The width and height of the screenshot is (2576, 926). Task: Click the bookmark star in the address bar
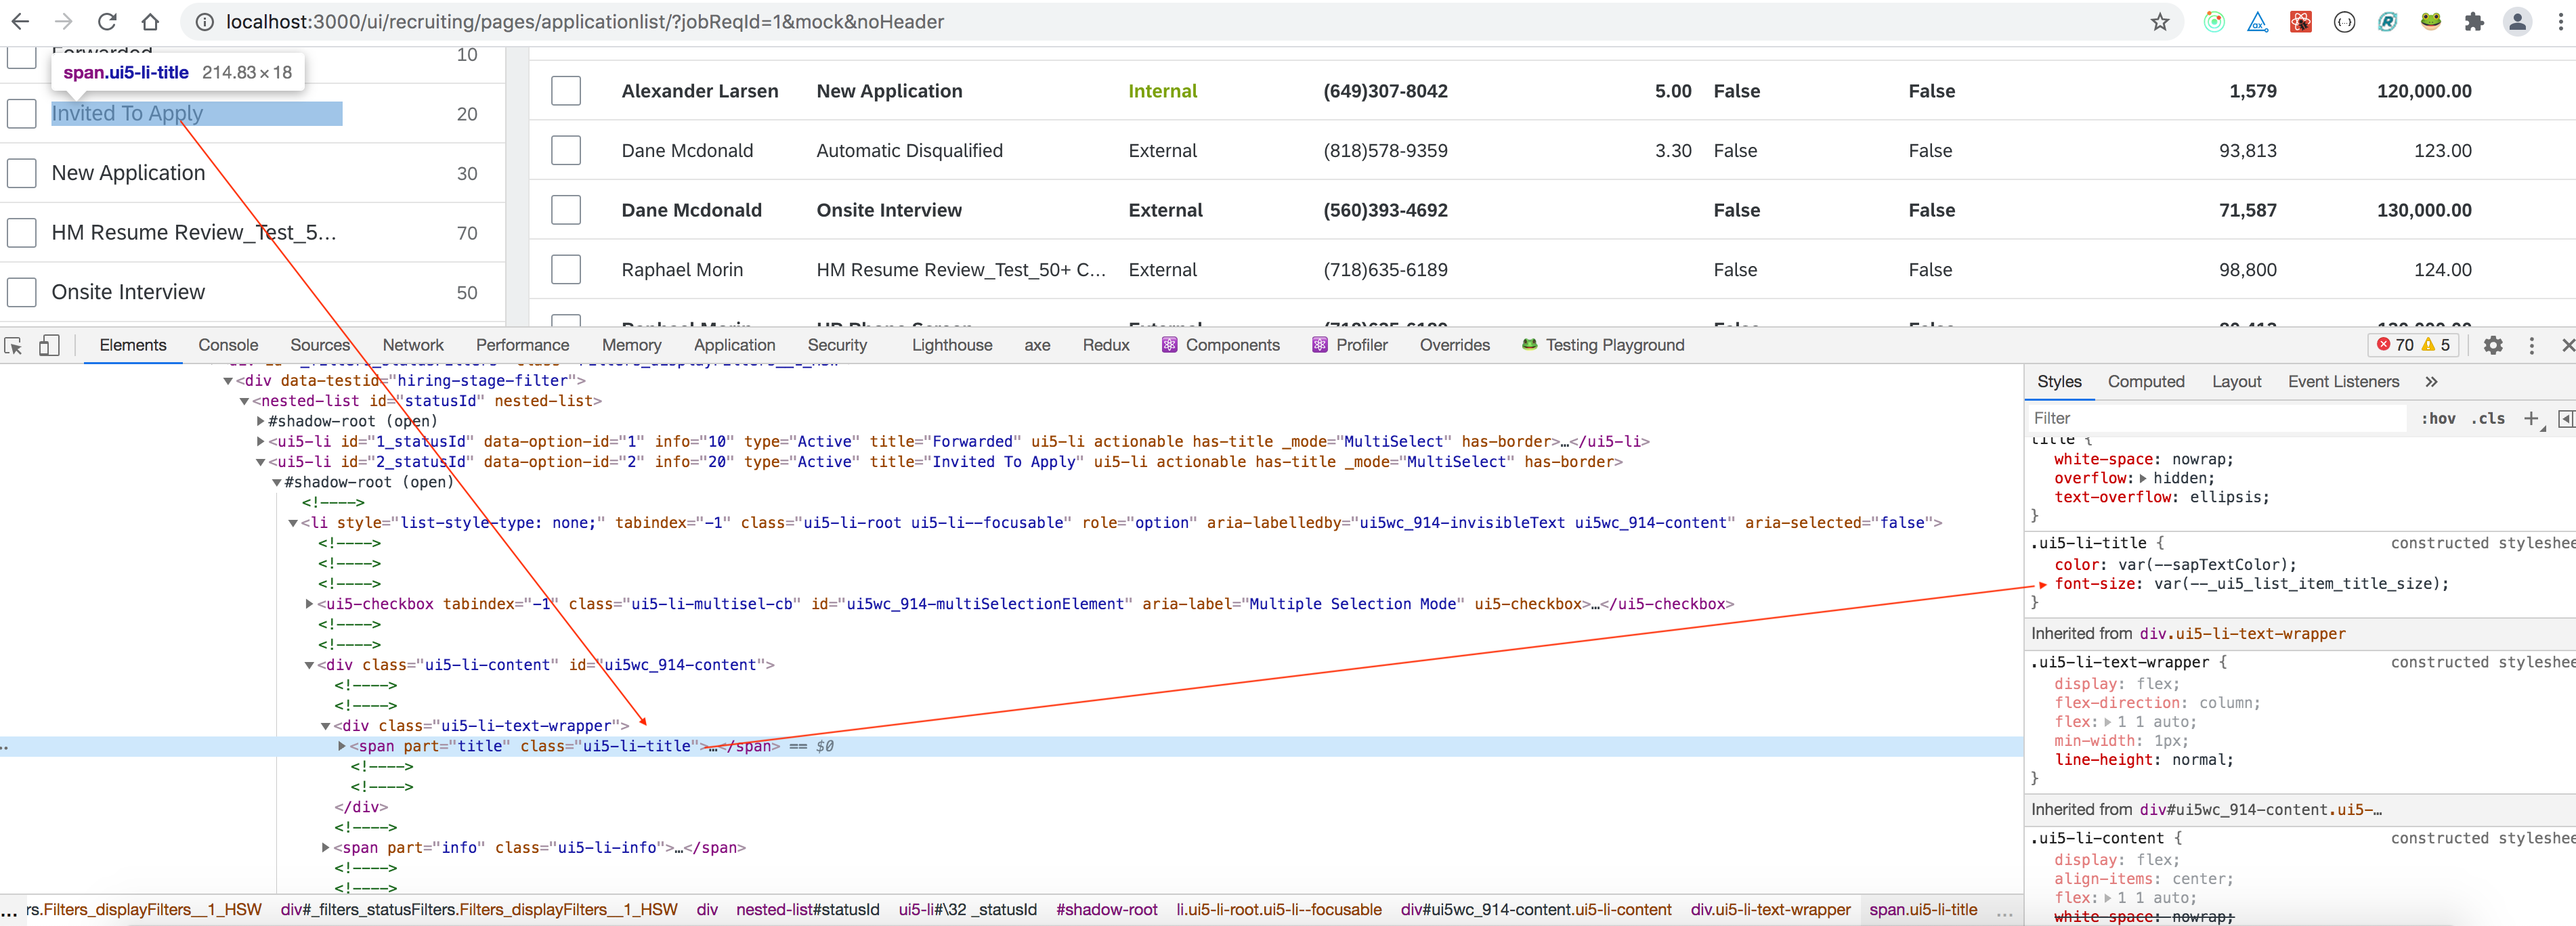(x=2160, y=21)
